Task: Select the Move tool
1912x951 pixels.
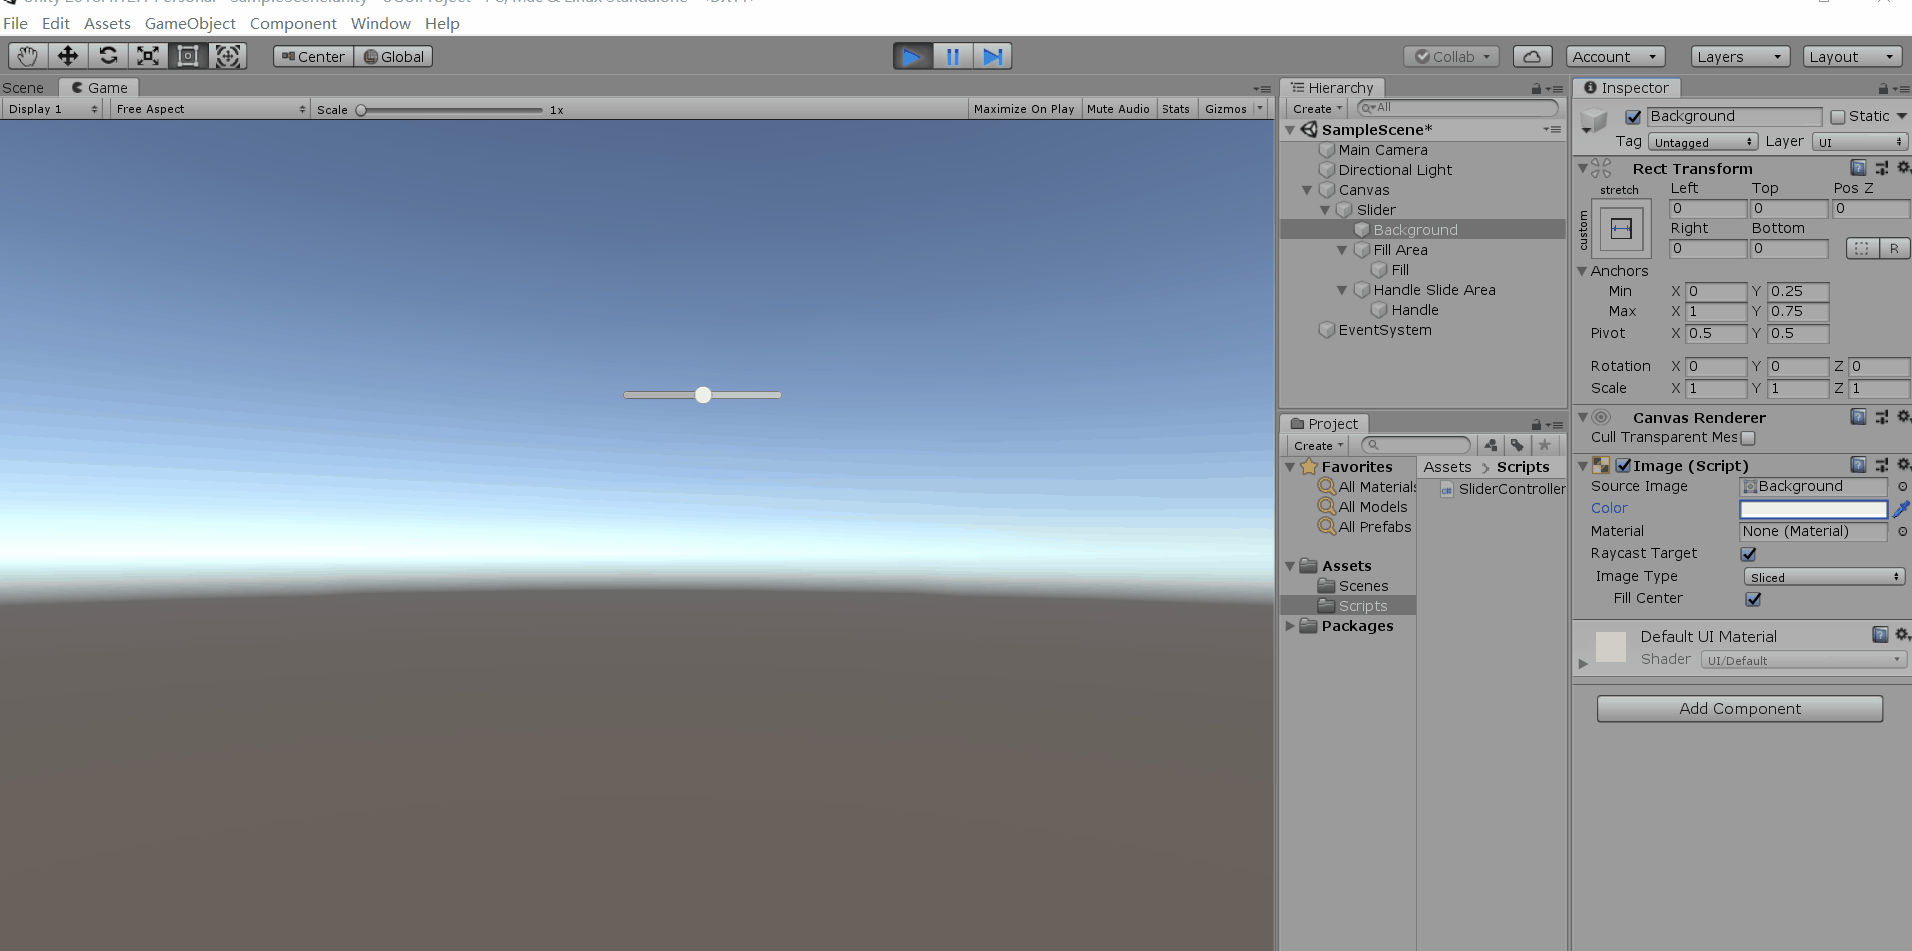Action: click(68, 56)
